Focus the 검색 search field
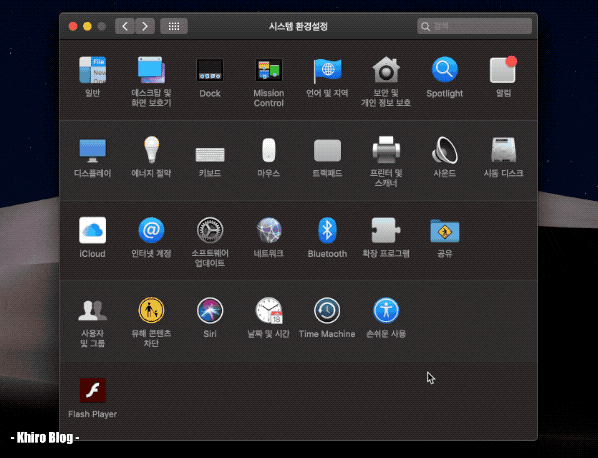The image size is (598, 458). point(474,26)
